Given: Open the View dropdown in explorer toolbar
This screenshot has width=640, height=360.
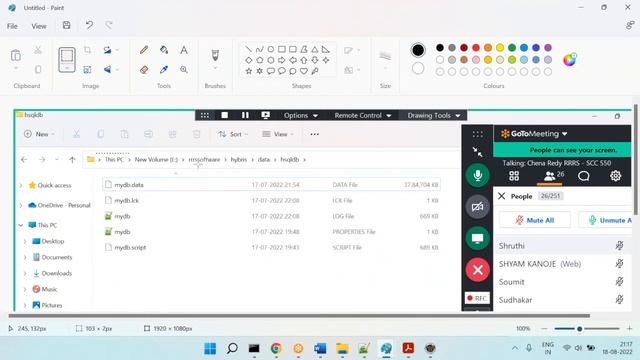Looking at the screenshot, I should pyautogui.click(x=278, y=134).
